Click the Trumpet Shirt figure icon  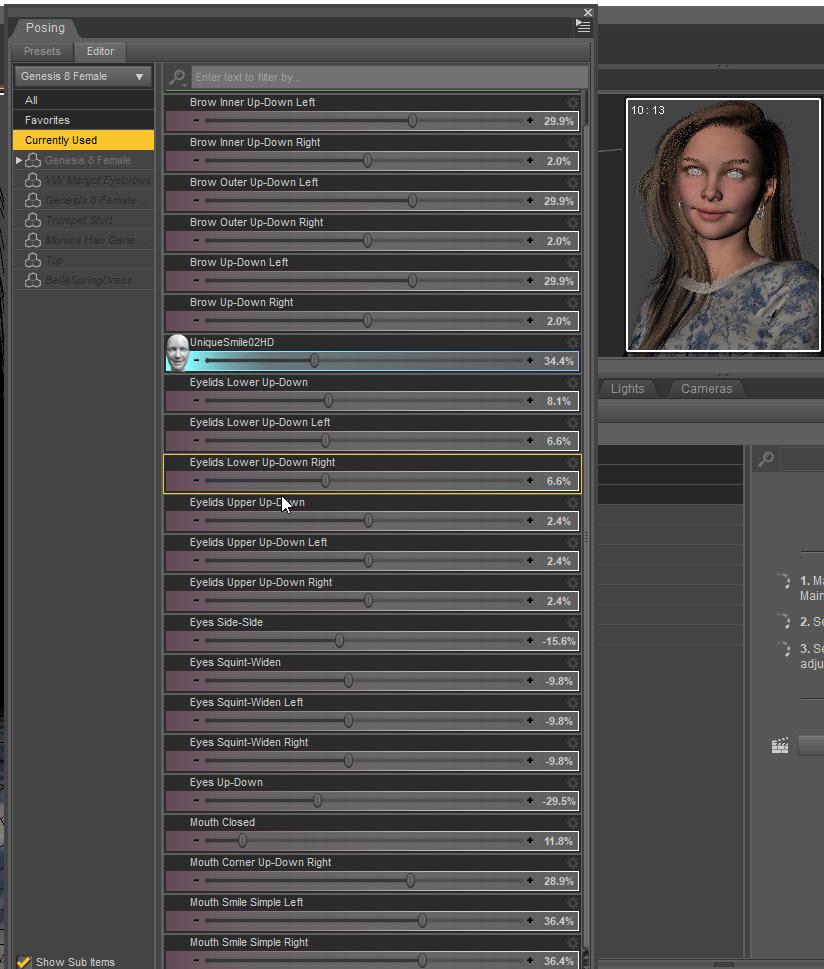[x=33, y=220]
